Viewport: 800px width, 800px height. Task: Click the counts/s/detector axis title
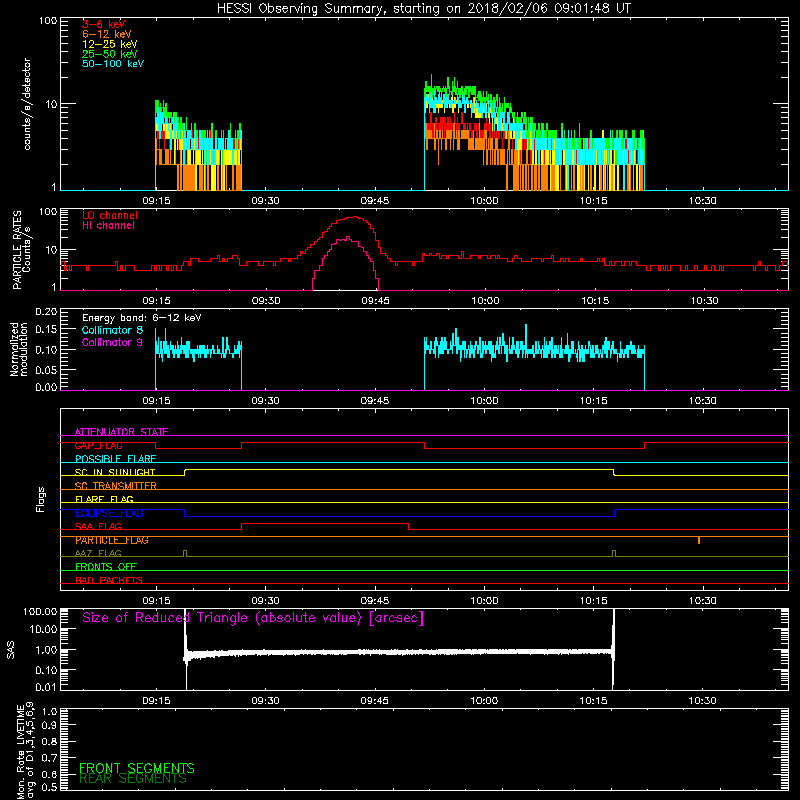pyautogui.click(x=27, y=104)
